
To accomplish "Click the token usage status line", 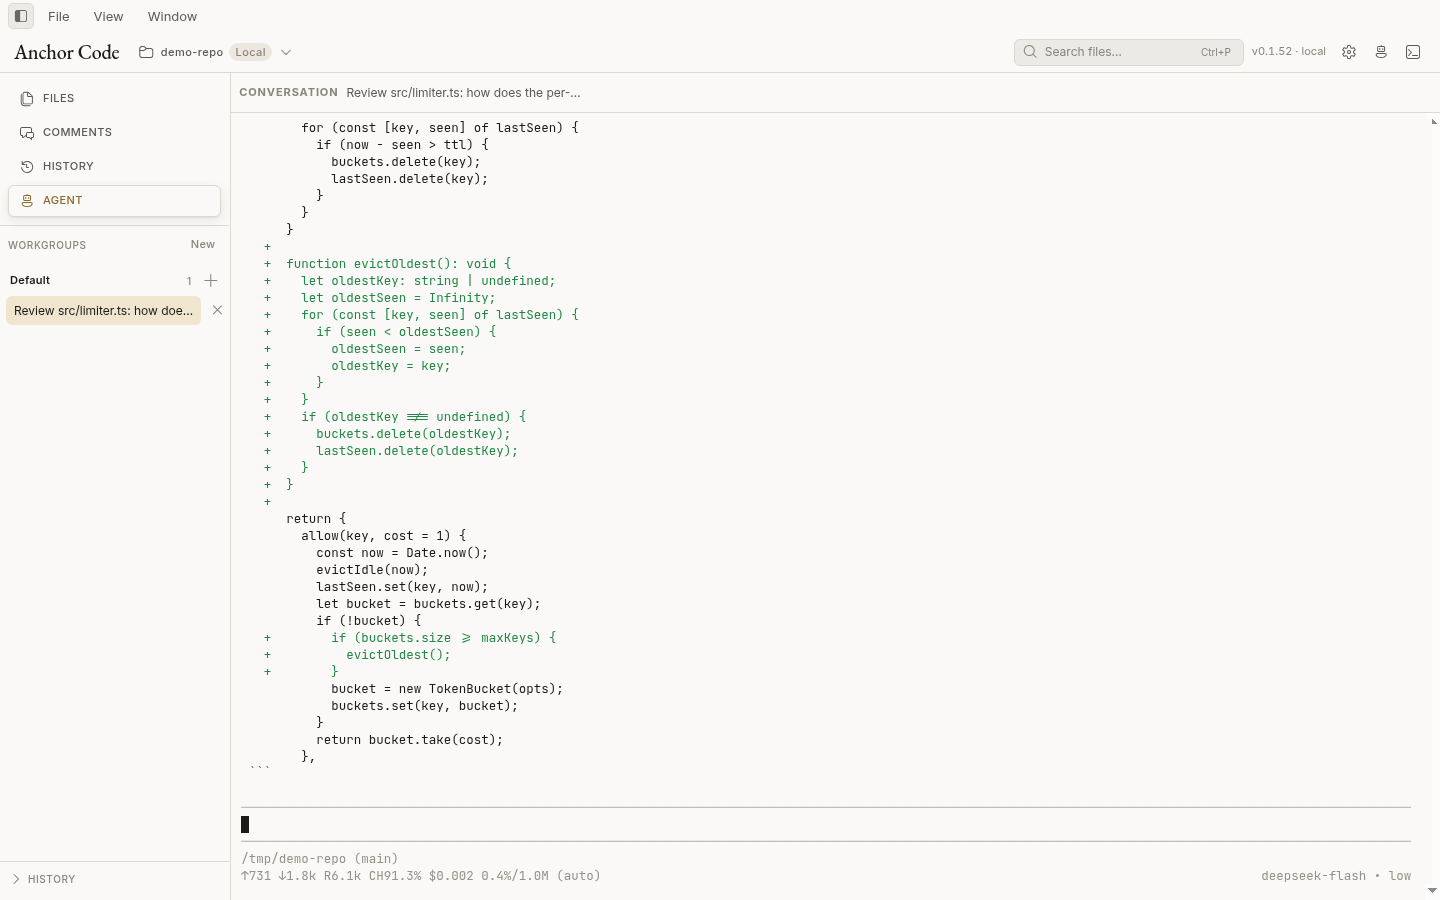I will (x=421, y=876).
